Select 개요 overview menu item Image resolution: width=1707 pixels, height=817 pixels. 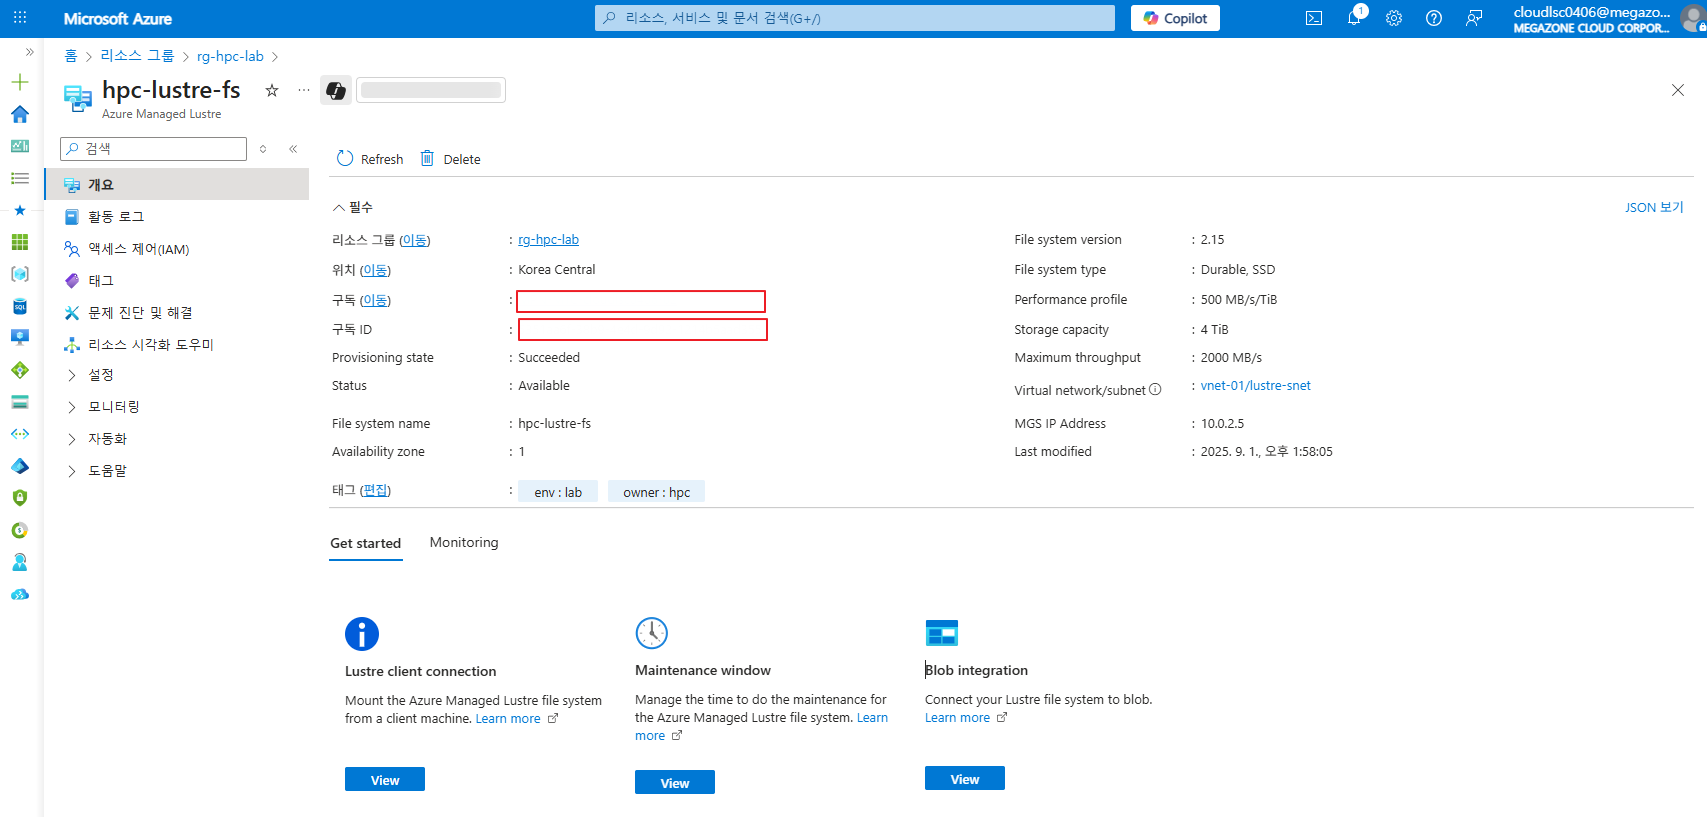[177, 184]
